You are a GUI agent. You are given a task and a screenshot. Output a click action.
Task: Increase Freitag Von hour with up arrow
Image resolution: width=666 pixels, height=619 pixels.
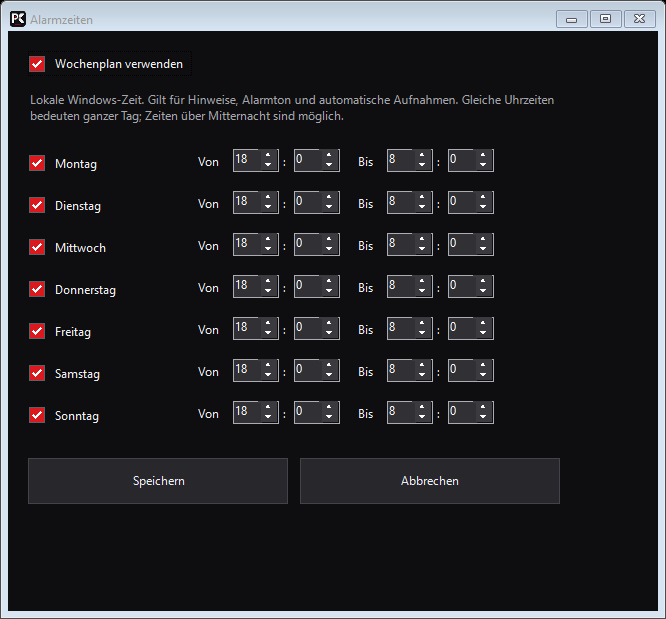click(268, 323)
